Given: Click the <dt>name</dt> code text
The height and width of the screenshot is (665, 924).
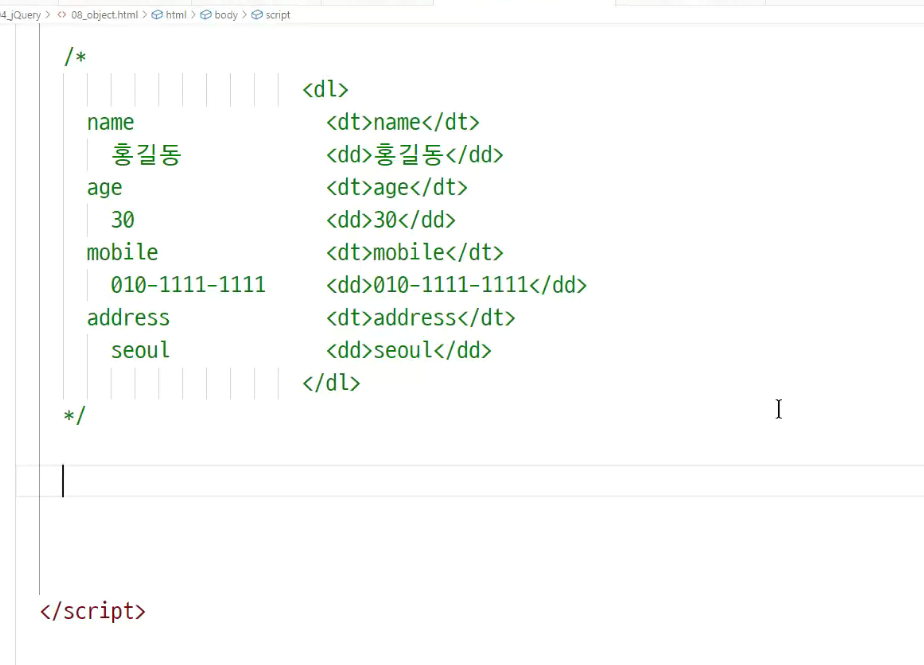Looking at the screenshot, I should tap(402, 122).
